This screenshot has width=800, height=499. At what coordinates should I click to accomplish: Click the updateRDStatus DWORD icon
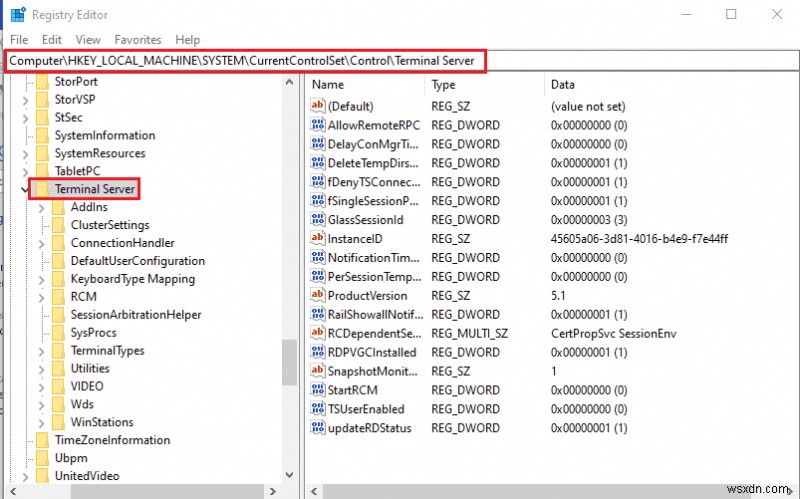[317, 427]
